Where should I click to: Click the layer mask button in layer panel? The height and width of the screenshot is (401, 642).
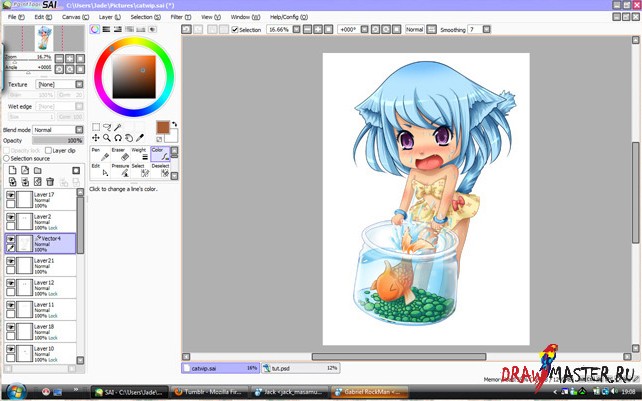[76, 170]
